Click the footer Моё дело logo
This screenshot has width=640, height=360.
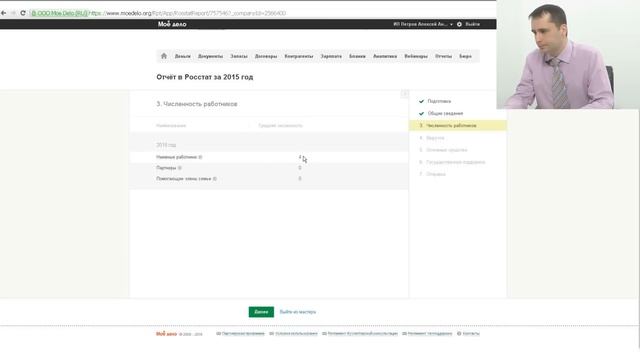point(167,334)
